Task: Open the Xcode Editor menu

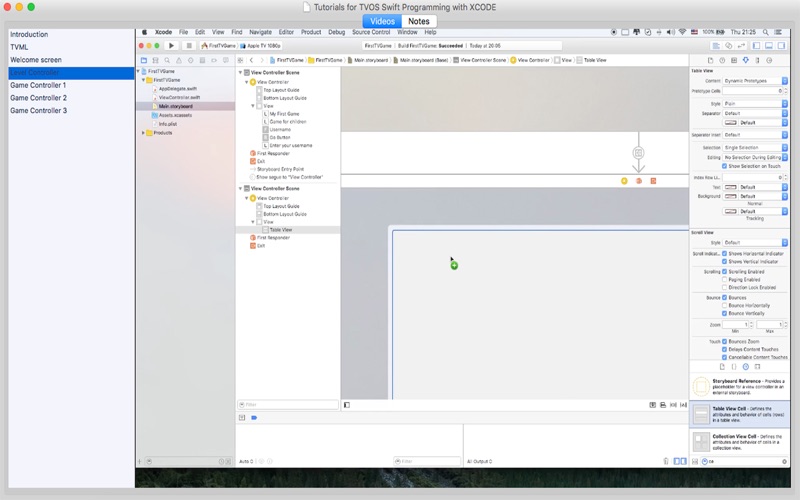Action: click(286, 32)
